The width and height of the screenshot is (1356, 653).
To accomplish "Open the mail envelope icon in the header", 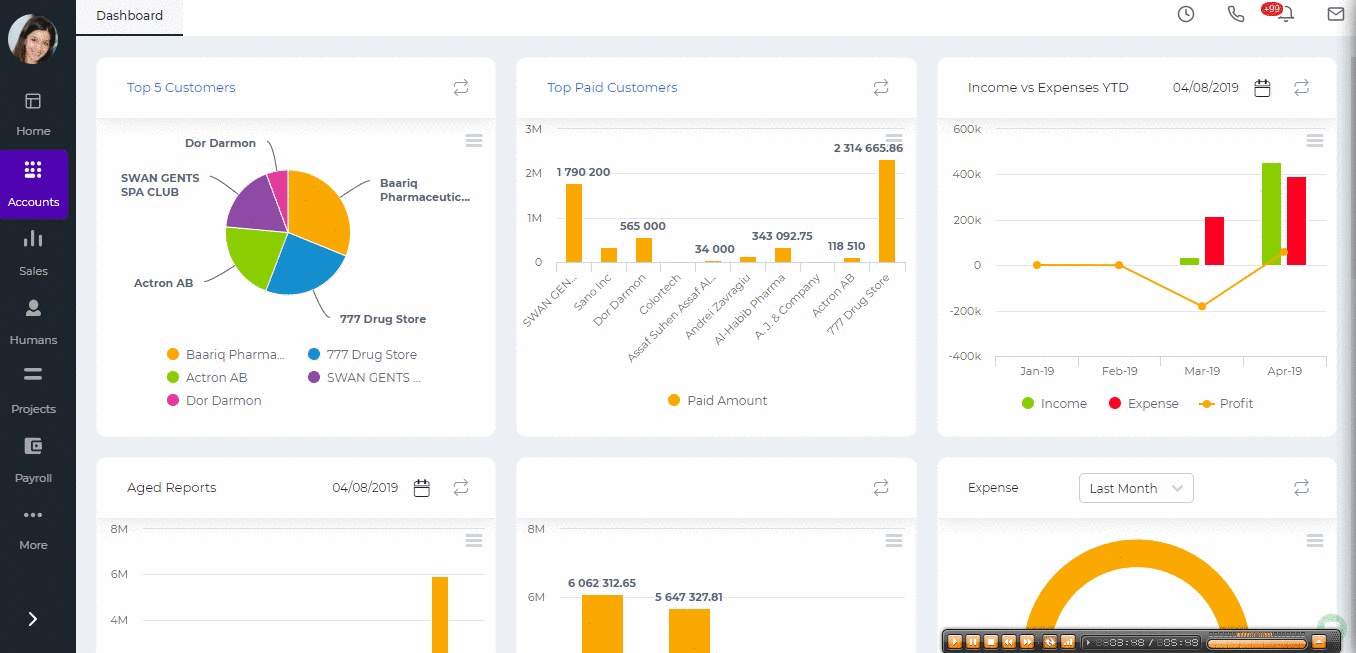I will (x=1336, y=14).
